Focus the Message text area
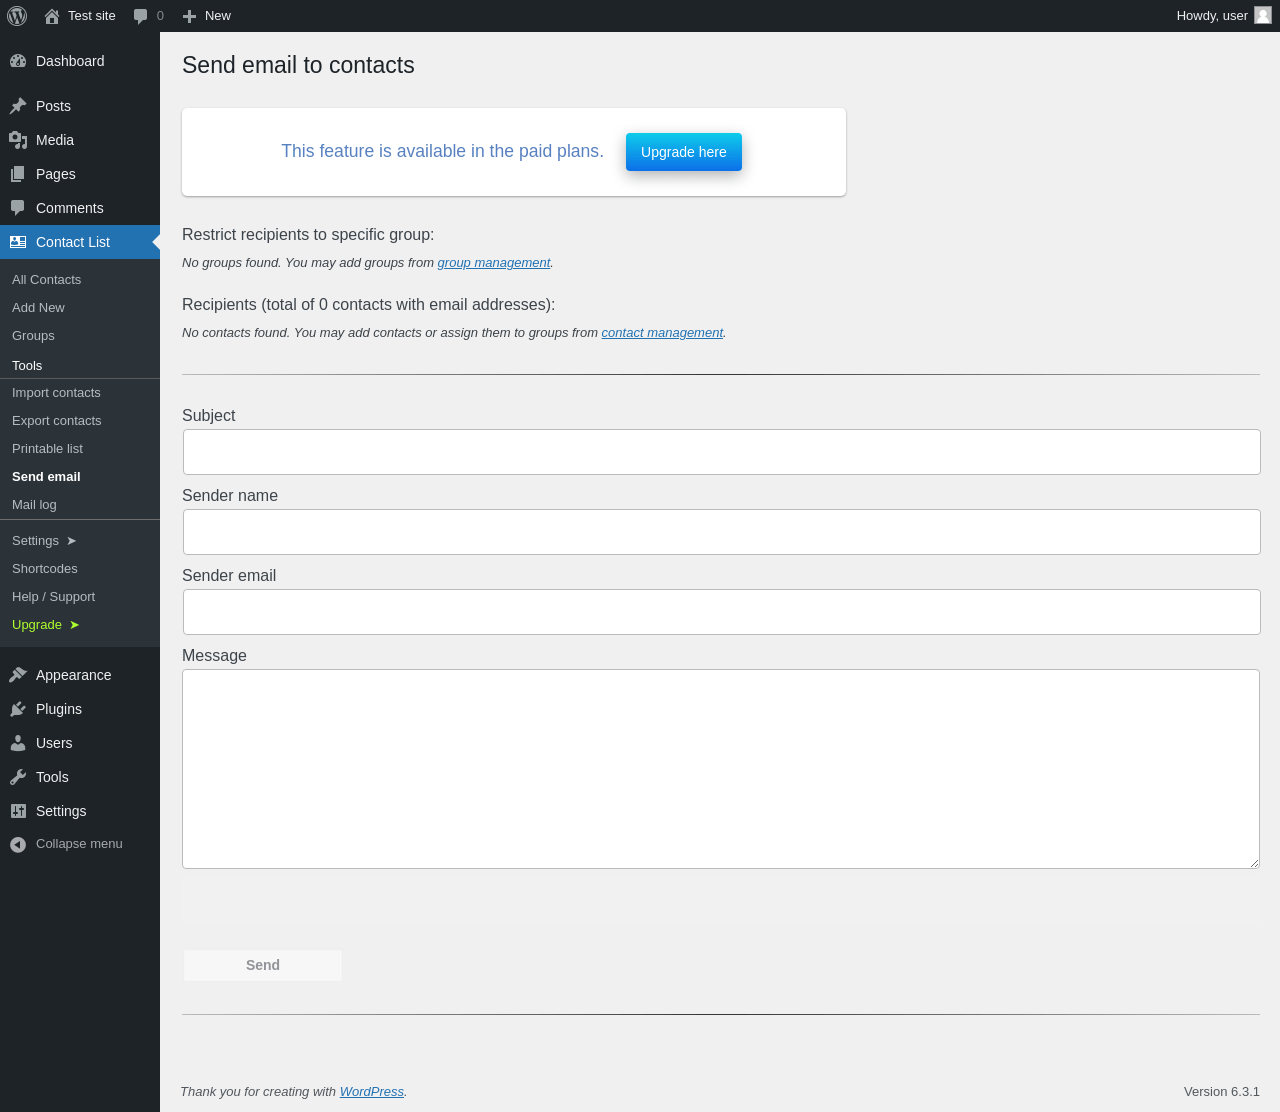Image resolution: width=1280 pixels, height=1112 pixels. coord(720,768)
